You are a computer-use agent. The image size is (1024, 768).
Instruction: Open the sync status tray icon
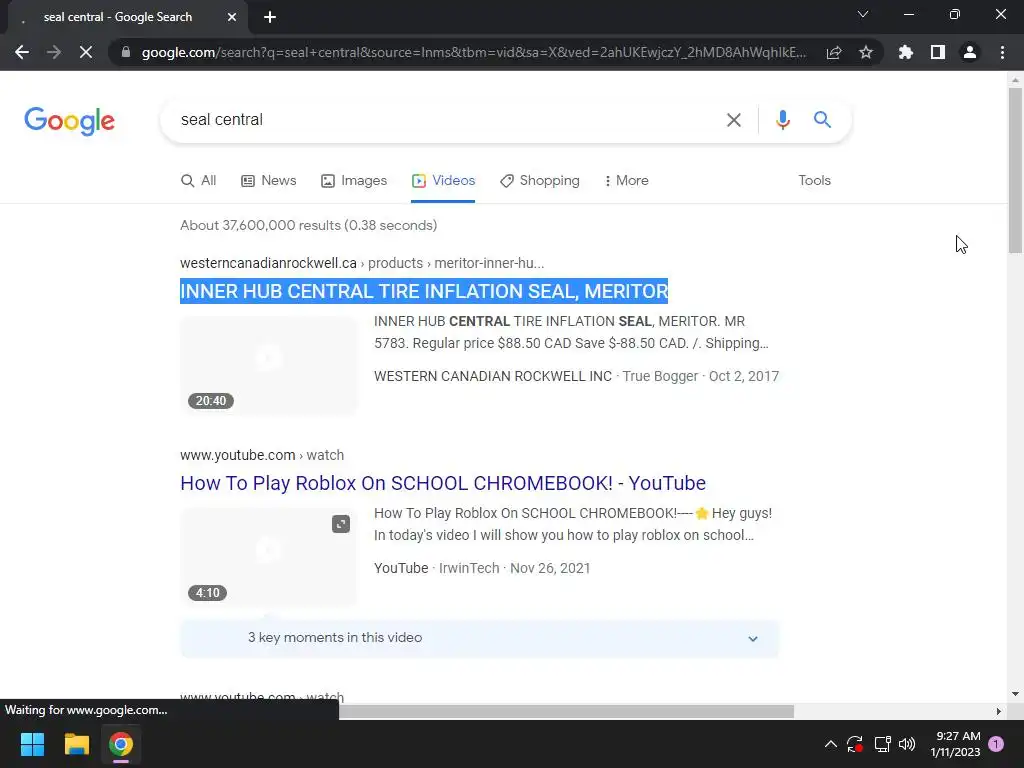(855, 744)
